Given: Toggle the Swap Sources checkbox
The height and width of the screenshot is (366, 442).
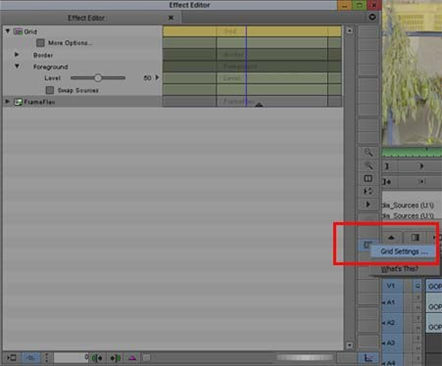Looking at the screenshot, I should click(50, 90).
